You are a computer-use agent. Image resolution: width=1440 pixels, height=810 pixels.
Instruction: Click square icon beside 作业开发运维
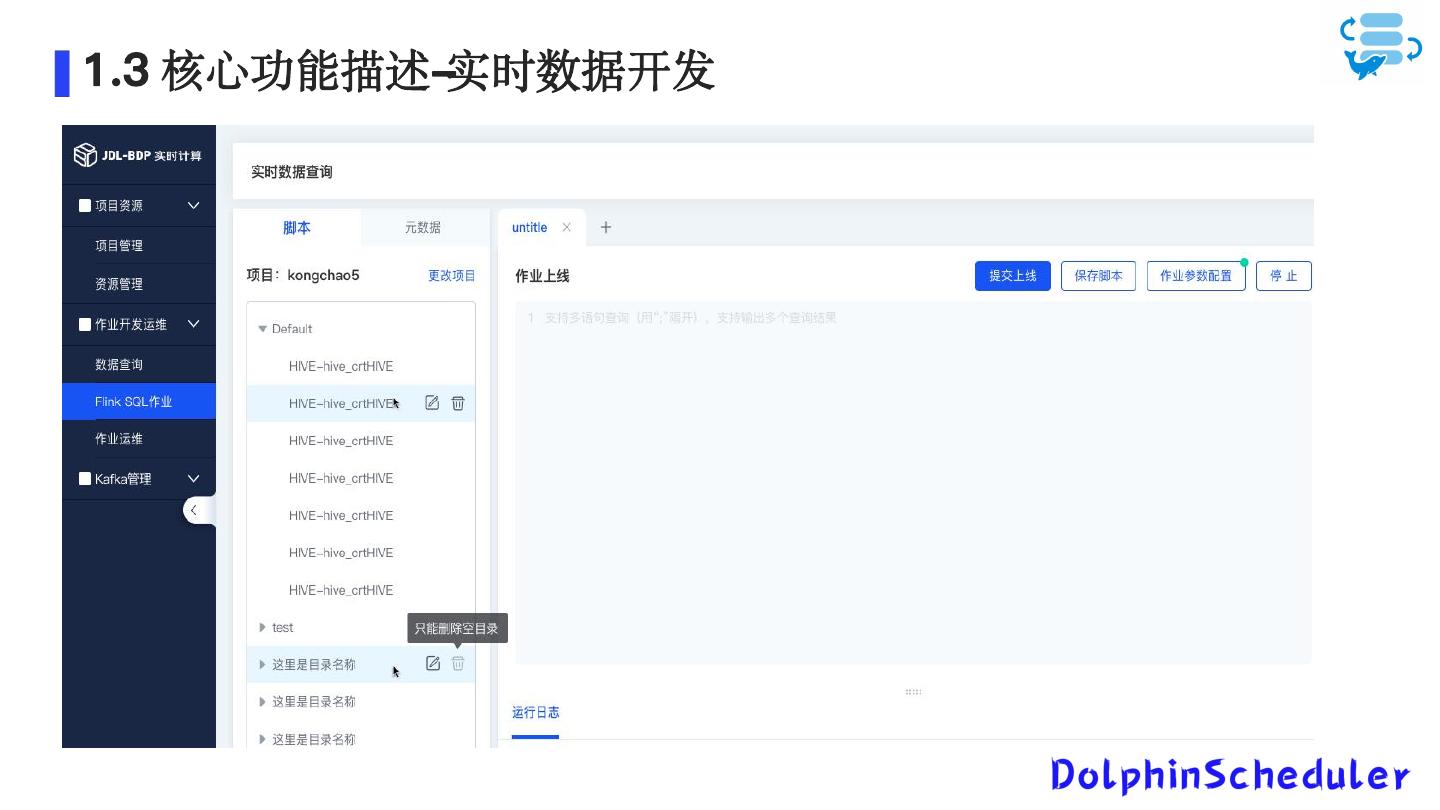pos(85,324)
